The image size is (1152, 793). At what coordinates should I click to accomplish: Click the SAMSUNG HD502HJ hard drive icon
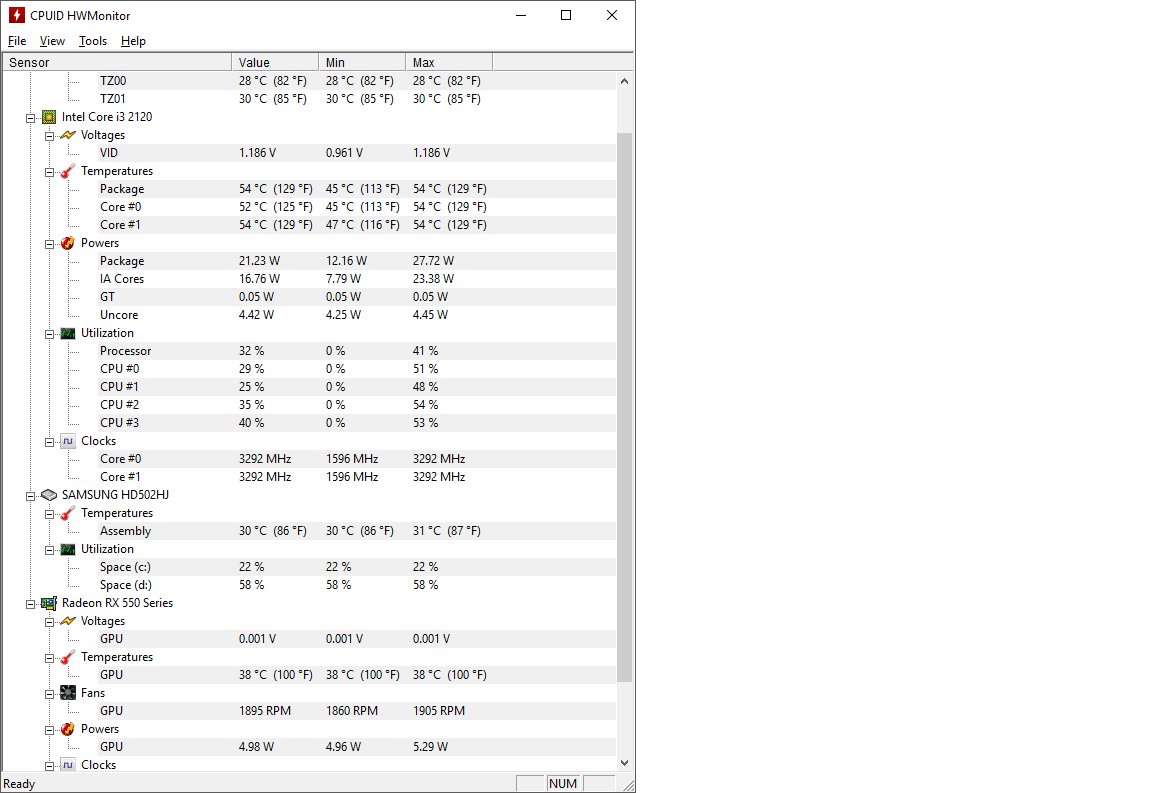49,495
